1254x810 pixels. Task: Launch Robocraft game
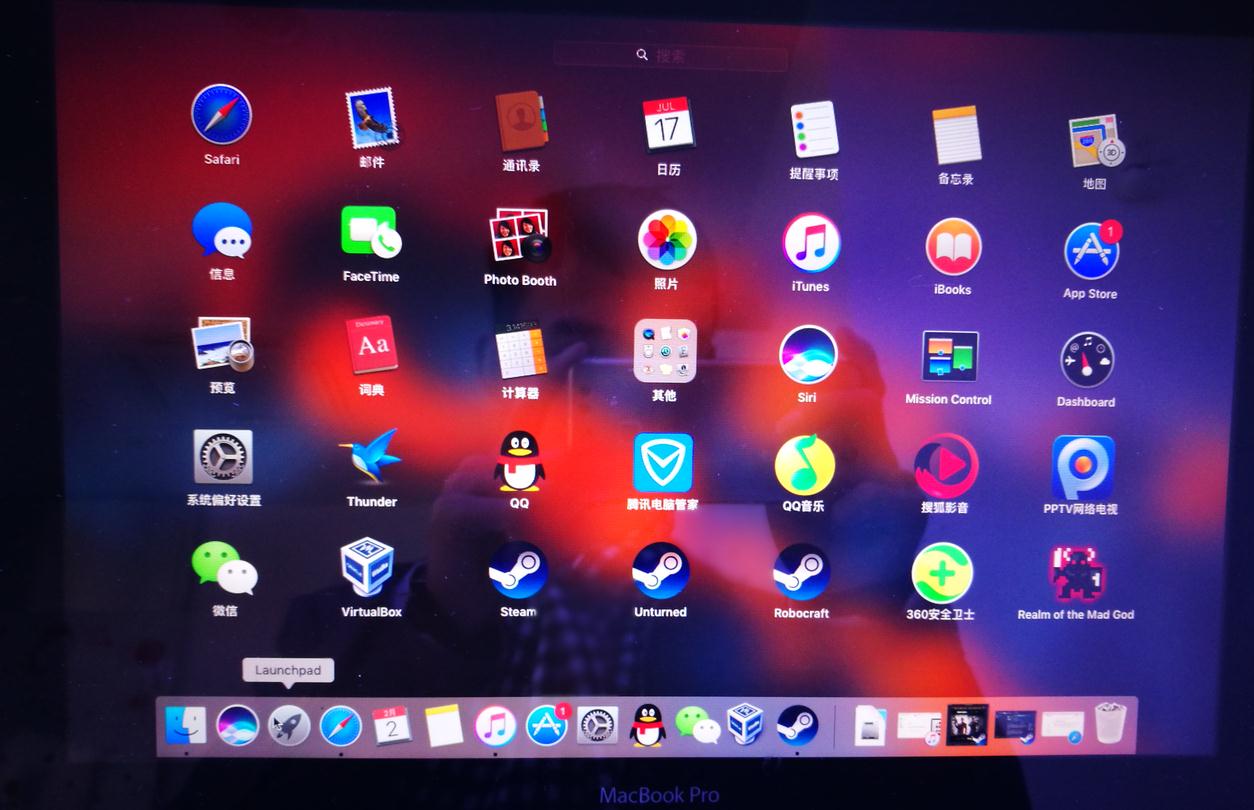coord(801,573)
